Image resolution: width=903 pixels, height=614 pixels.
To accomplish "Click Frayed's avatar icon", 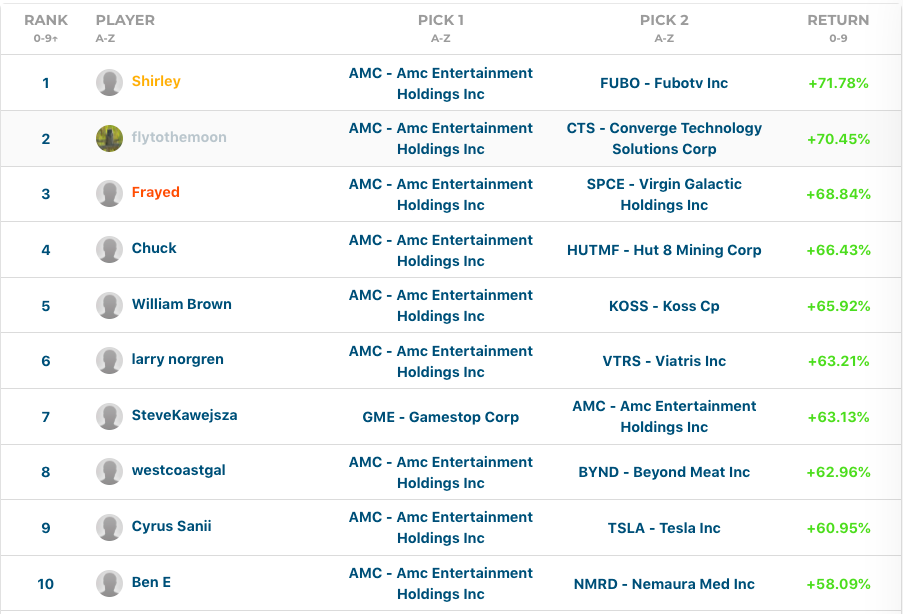I will [x=109, y=193].
